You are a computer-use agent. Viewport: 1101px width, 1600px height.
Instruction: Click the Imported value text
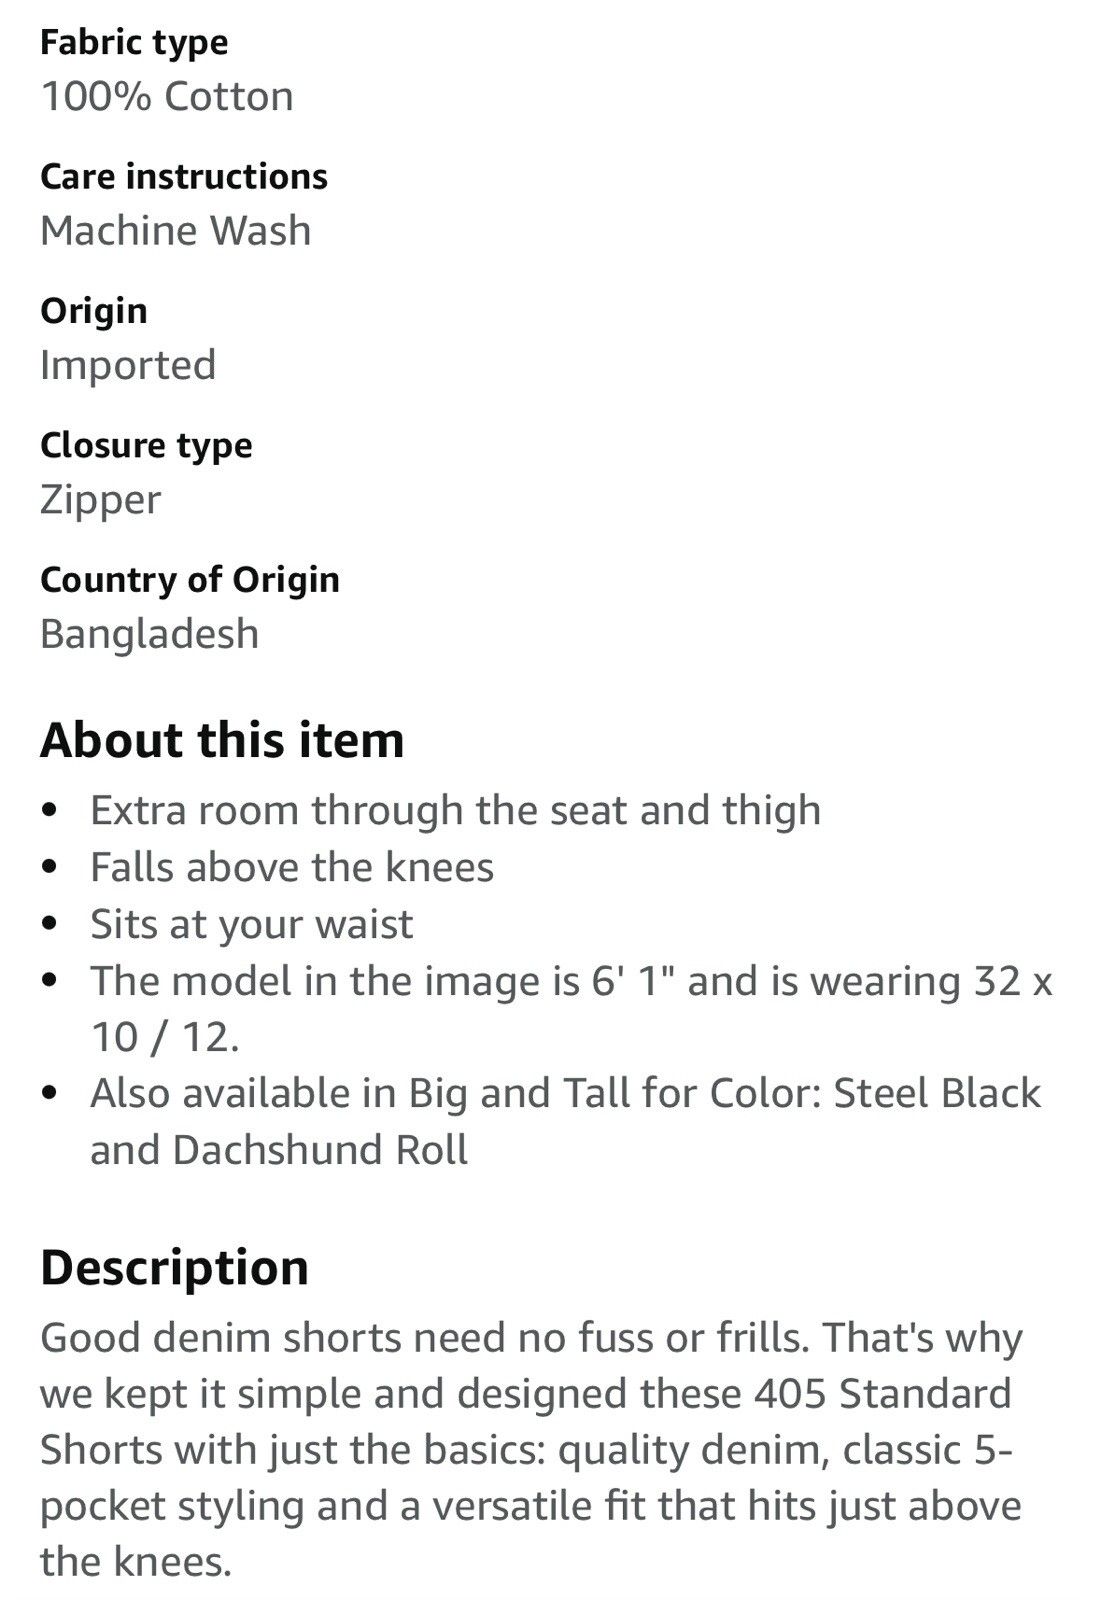click(128, 366)
